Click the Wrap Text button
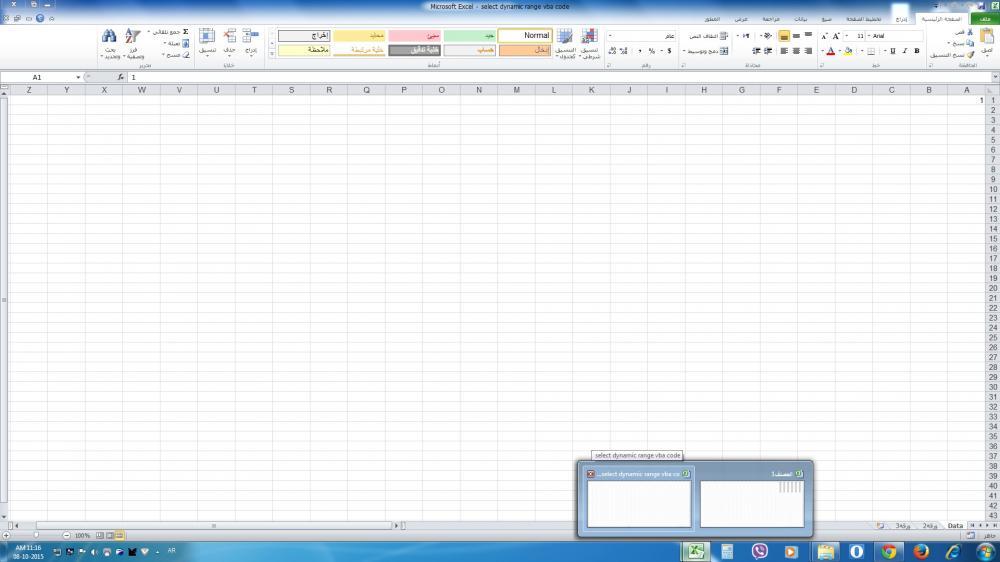Screen dimensions: 1000x562 pyautogui.click(x=709, y=36)
